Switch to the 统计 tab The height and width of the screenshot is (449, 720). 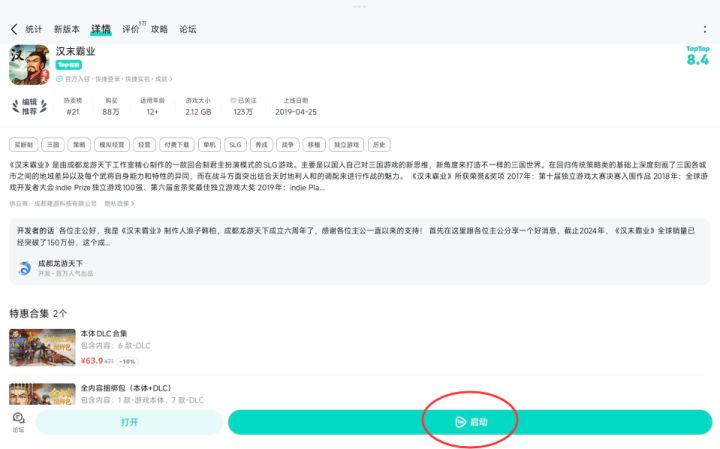(x=34, y=29)
